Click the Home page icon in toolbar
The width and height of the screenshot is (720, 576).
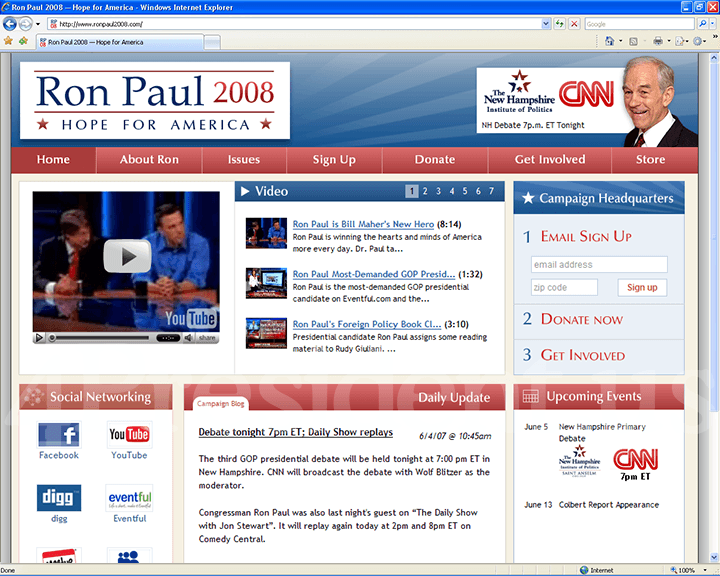tap(609, 41)
